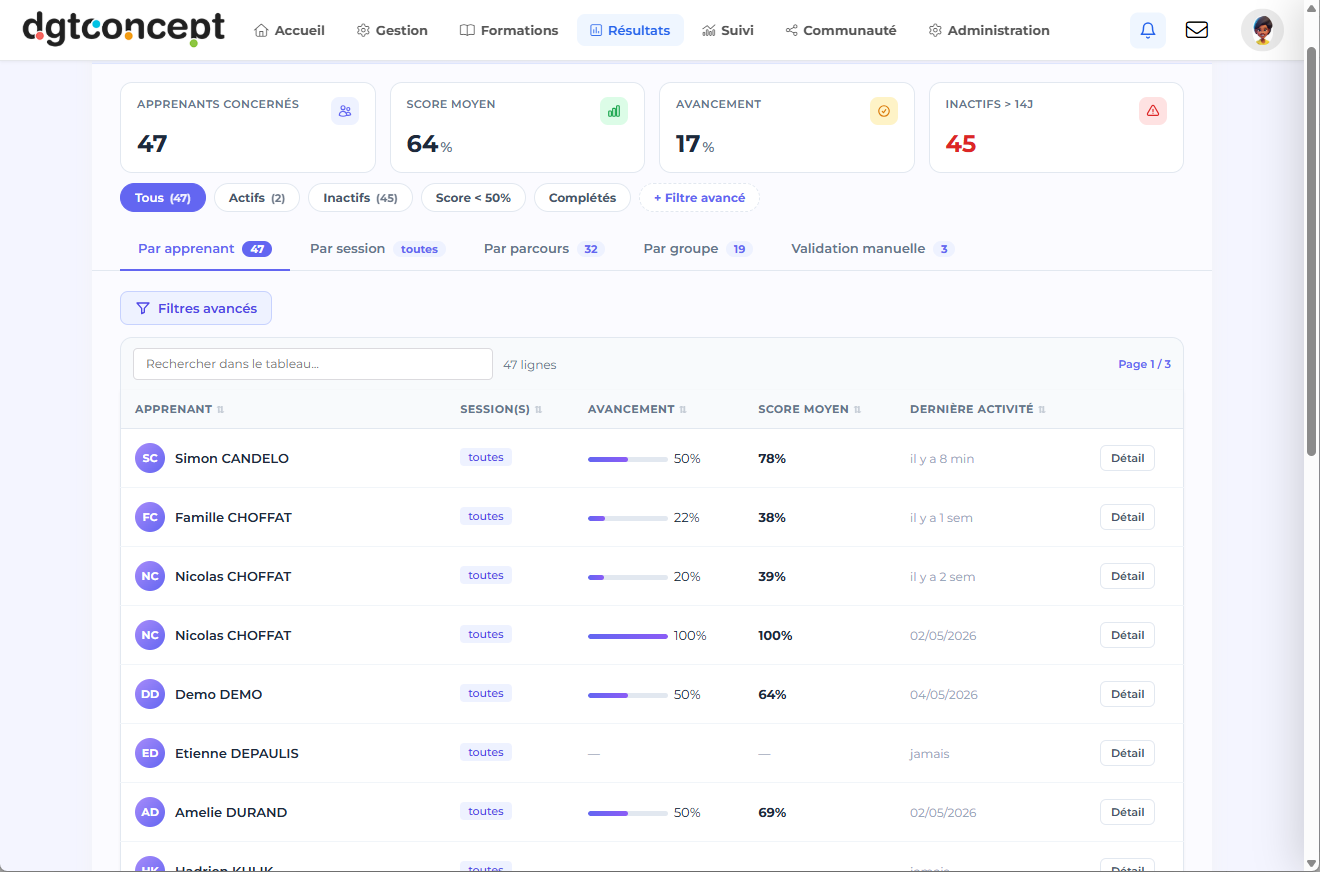Add a filter with + Filtre avancé
1320x872 pixels.
pos(699,198)
